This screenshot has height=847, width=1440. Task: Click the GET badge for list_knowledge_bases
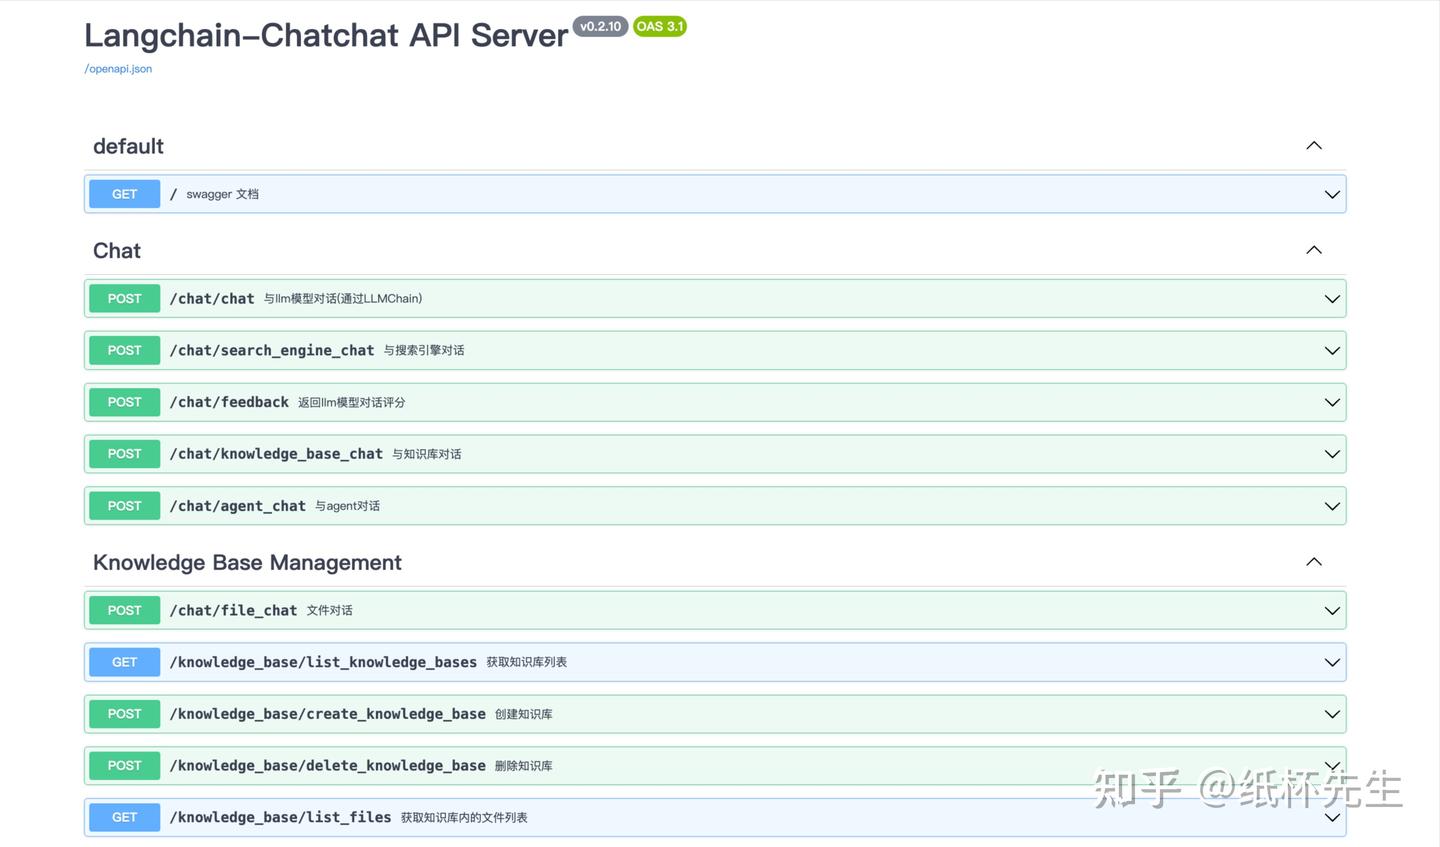125,662
